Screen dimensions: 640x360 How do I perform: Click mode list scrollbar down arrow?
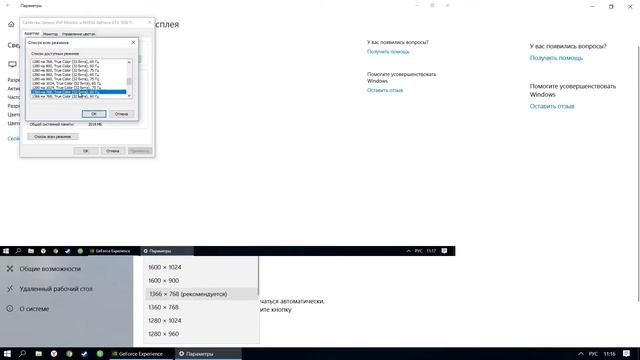129,96
